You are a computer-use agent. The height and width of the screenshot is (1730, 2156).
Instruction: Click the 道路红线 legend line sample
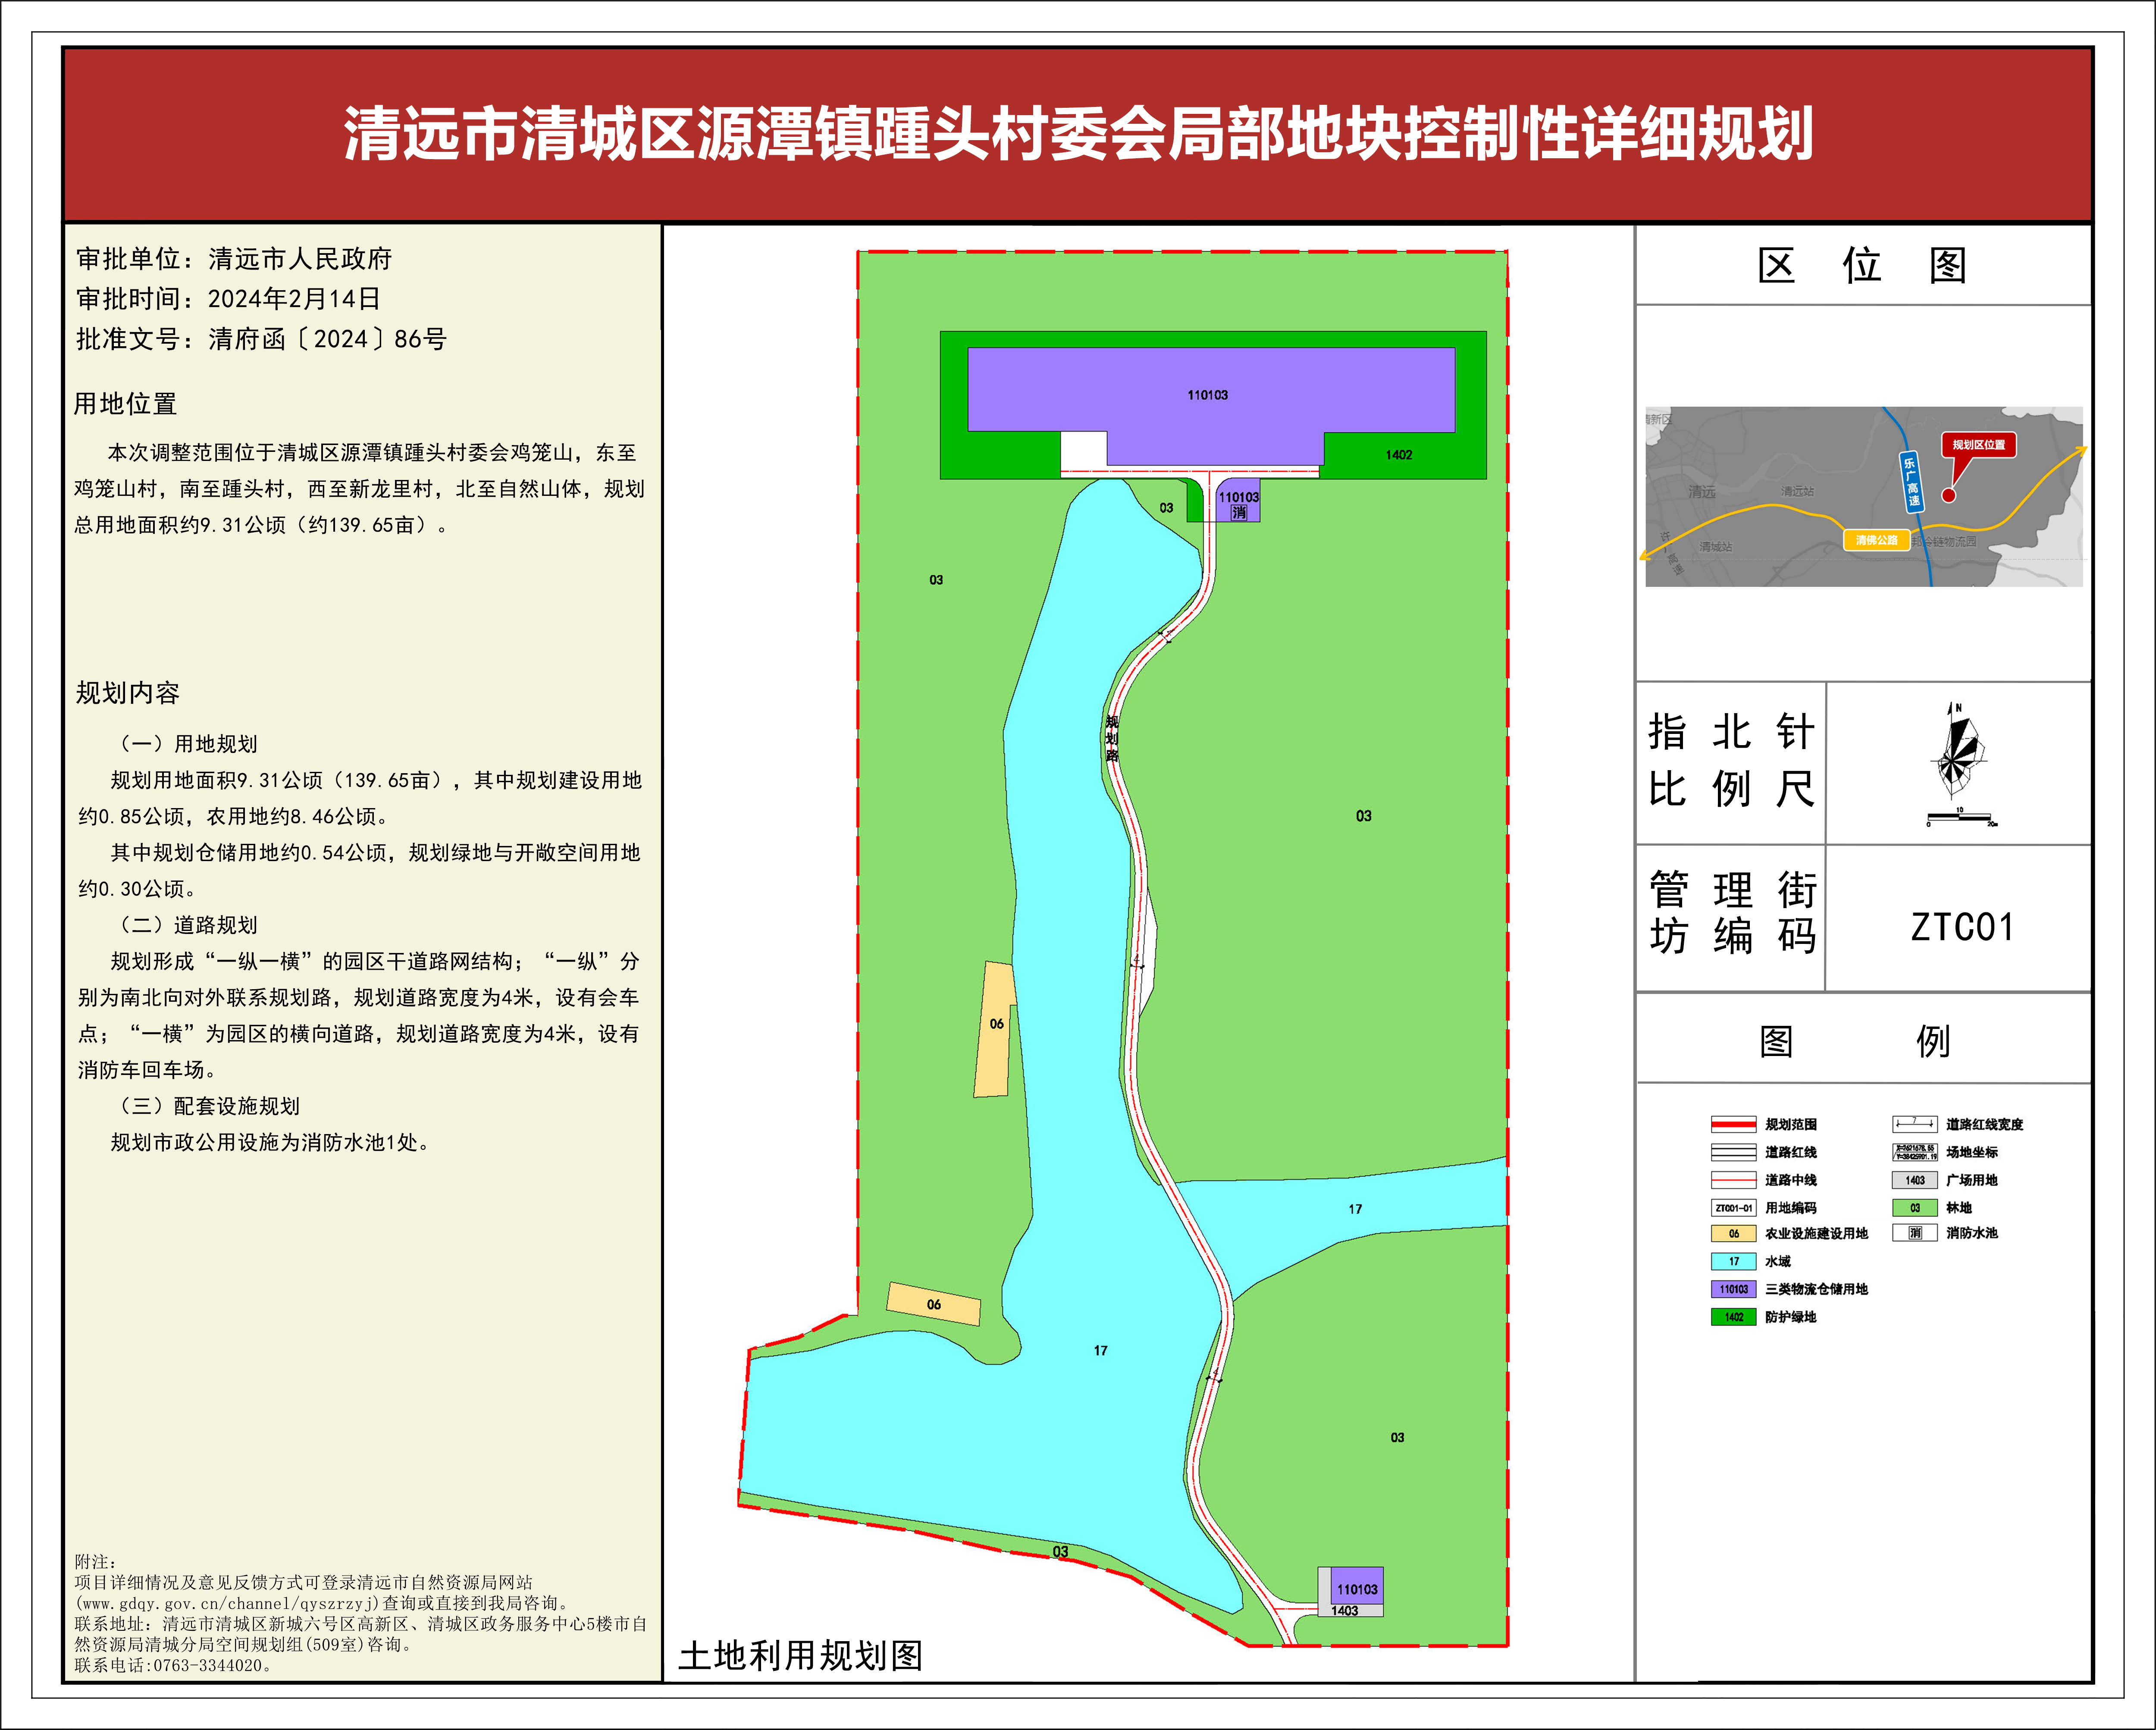pos(1733,1152)
